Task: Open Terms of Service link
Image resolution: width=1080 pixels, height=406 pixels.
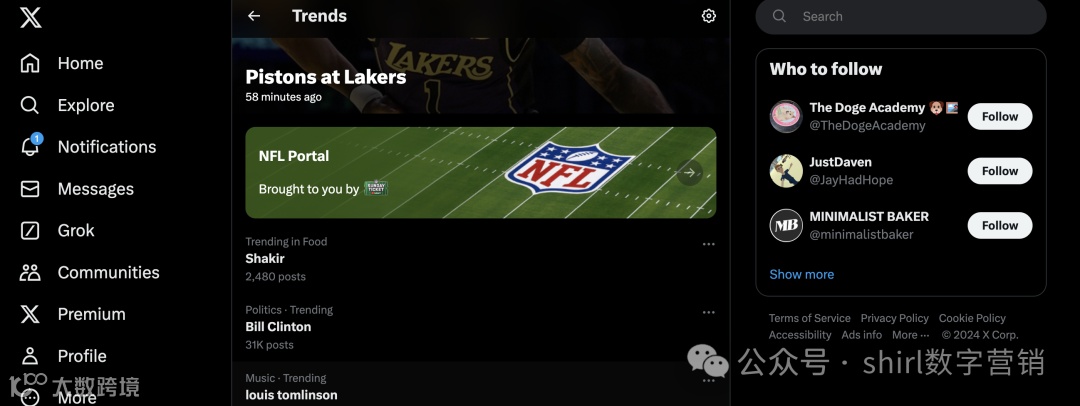Action: [809, 318]
